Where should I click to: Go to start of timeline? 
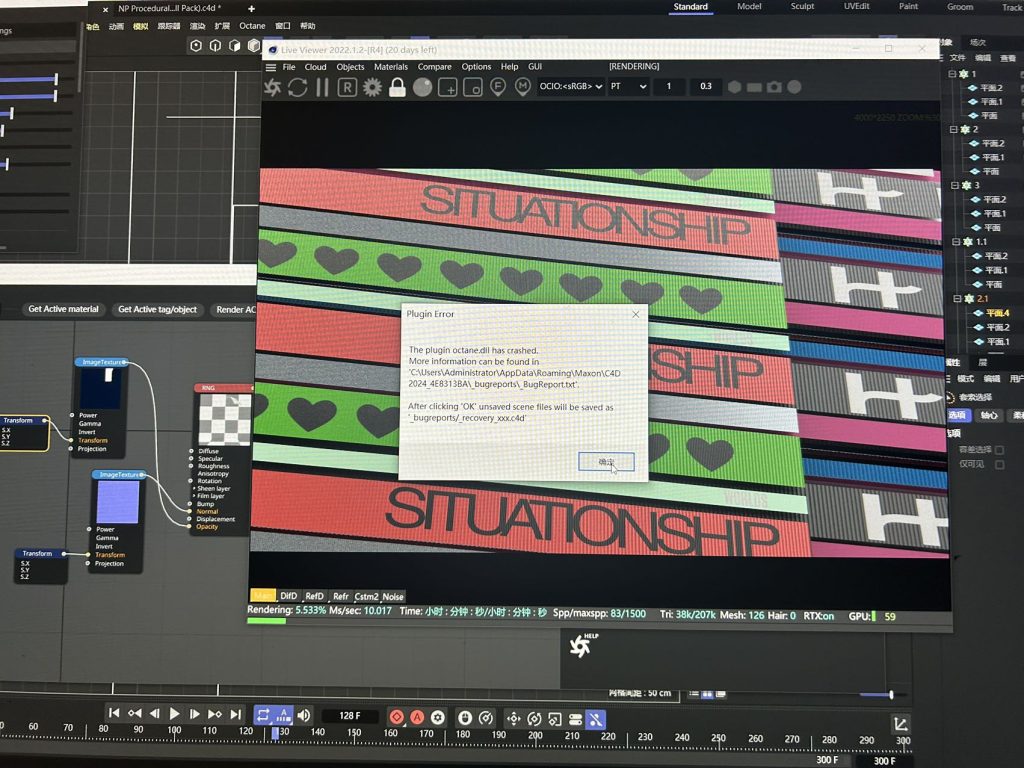pos(114,713)
